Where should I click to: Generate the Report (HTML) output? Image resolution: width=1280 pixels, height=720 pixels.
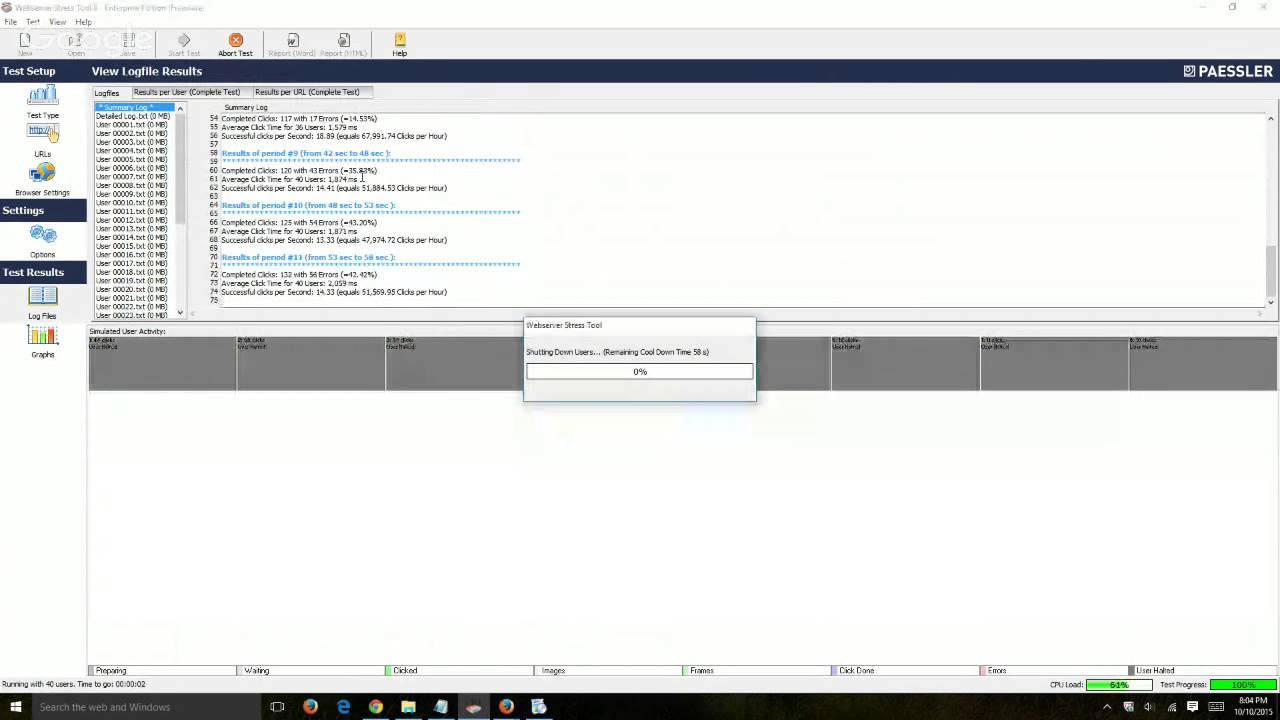(x=344, y=44)
